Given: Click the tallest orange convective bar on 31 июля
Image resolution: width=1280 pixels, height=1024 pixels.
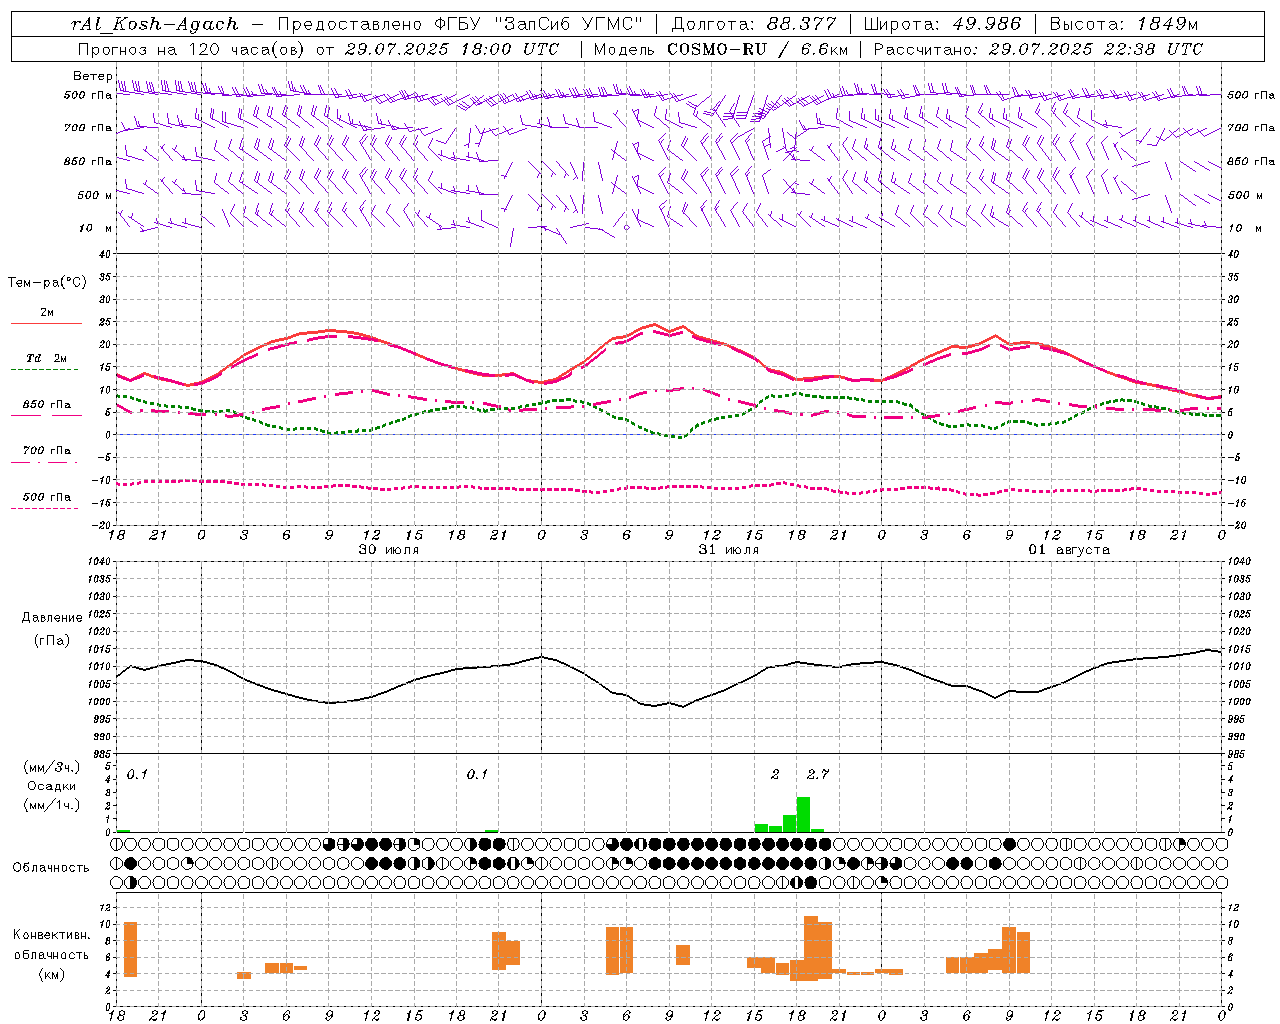Looking at the screenshot, I should click(x=810, y=948).
